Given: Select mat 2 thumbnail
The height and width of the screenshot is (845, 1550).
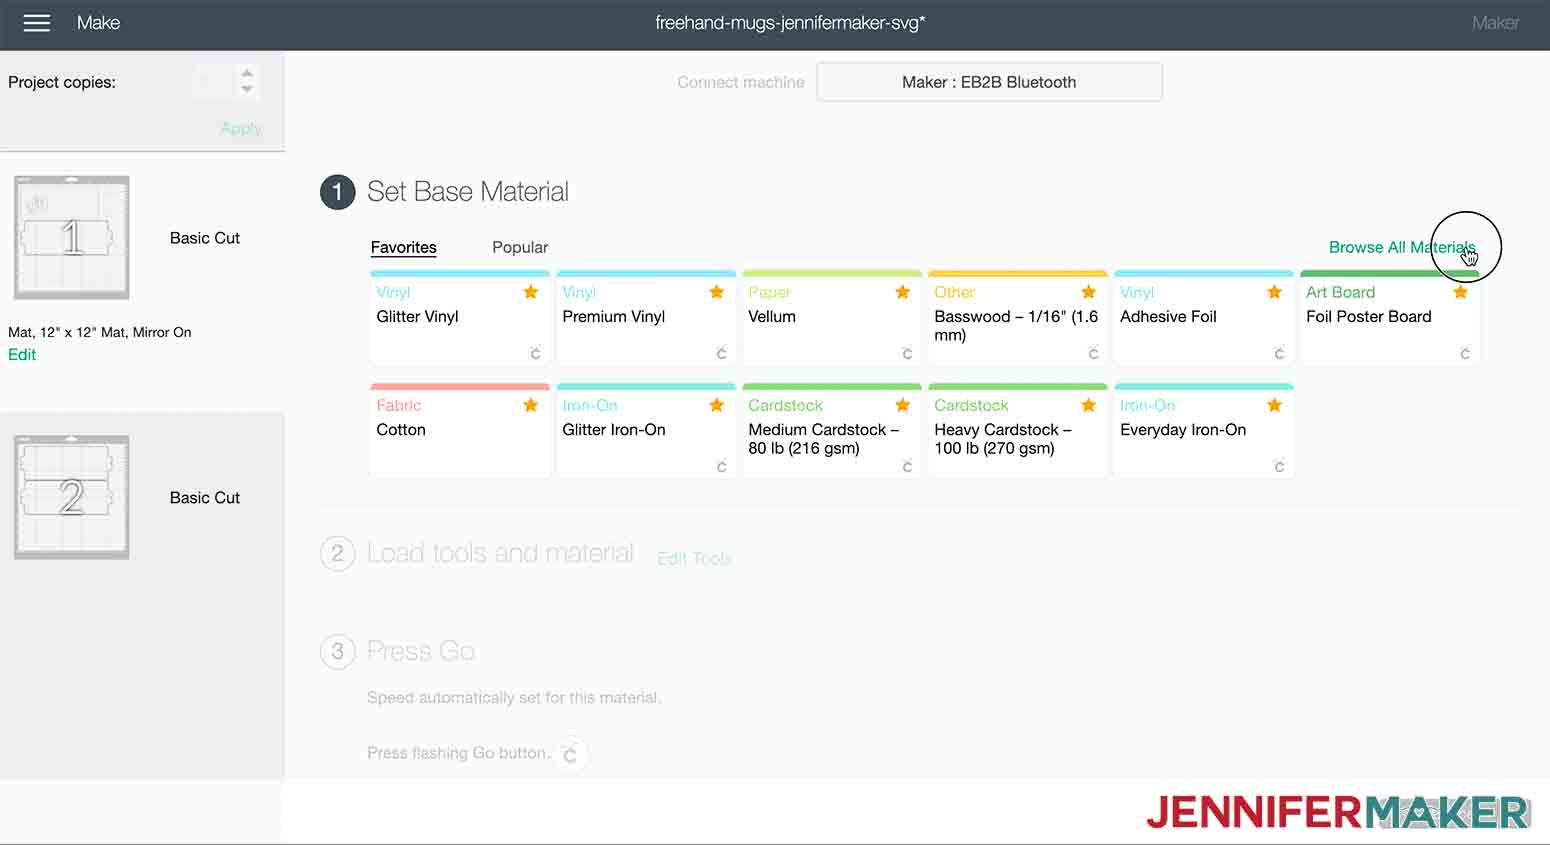Looking at the screenshot, I should tap(71, 497).
